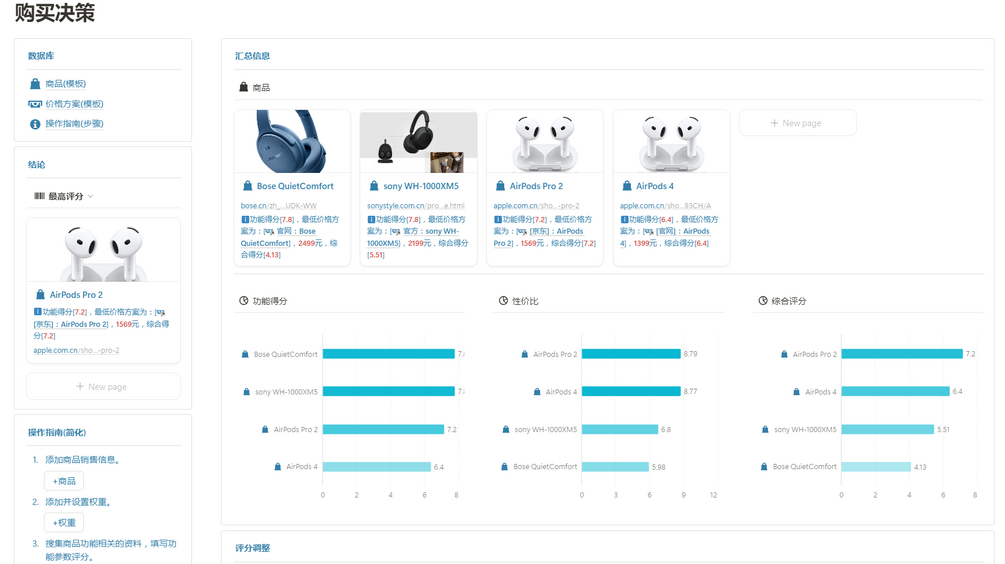Click the 1399元 price on AirPods 4 card
This screenshot has width=1005, height=564.
(x=645, y=243)
